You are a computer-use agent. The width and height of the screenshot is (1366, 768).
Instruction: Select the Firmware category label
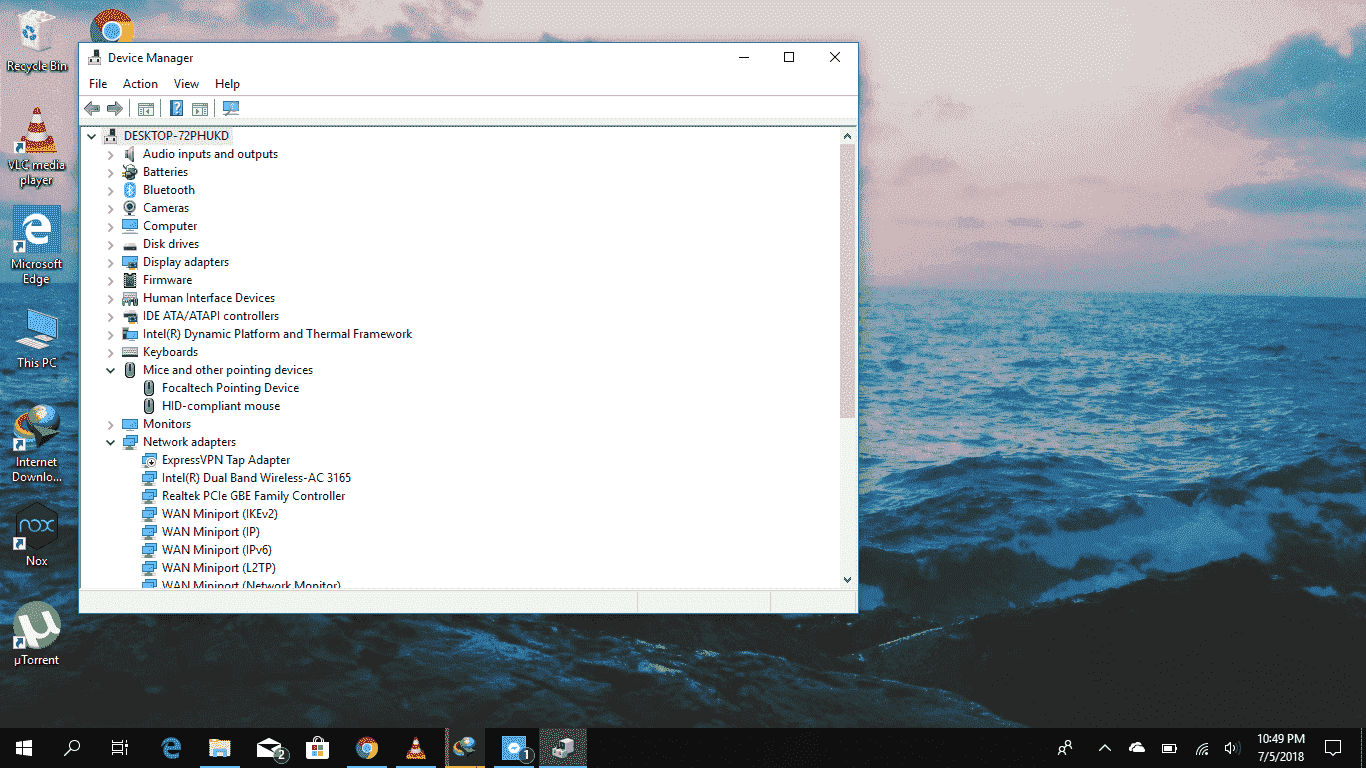pos(167,280)
